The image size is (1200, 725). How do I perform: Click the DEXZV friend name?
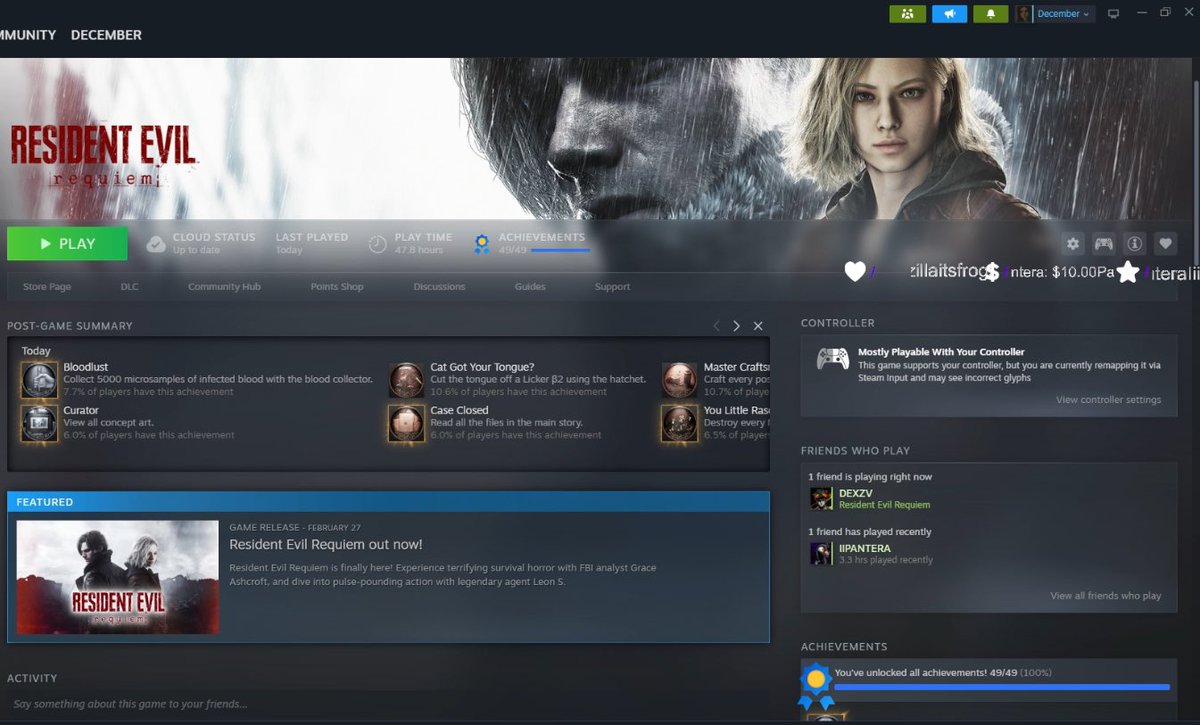tap(856, 493)
